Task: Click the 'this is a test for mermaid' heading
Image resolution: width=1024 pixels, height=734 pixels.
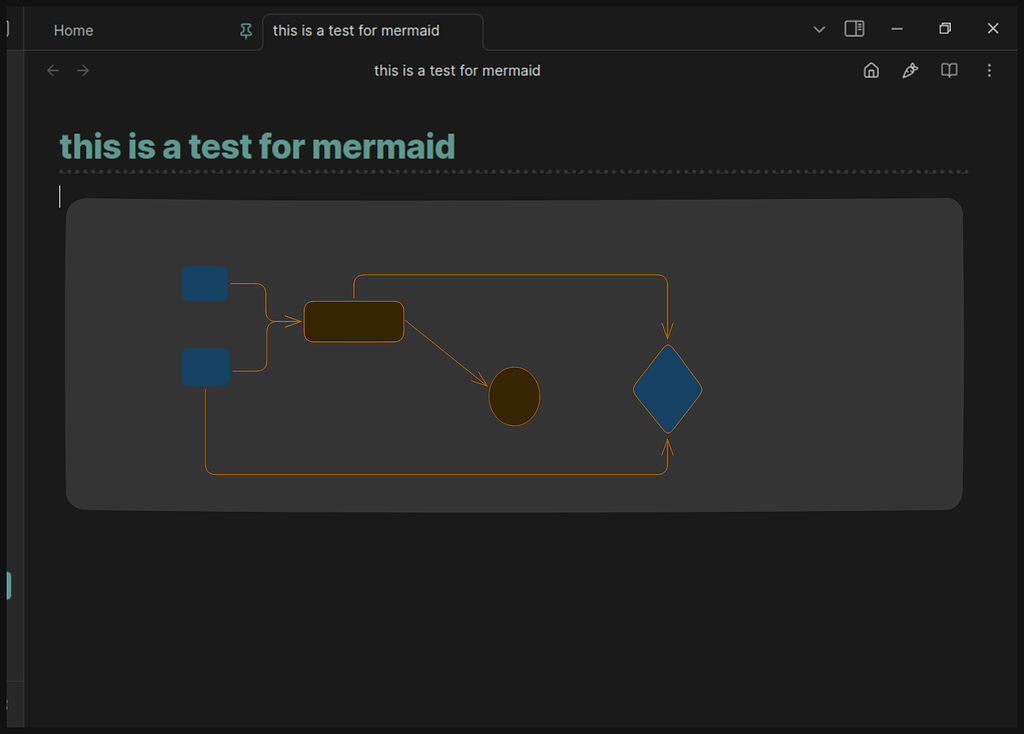Action: click(x=257, y=146)
